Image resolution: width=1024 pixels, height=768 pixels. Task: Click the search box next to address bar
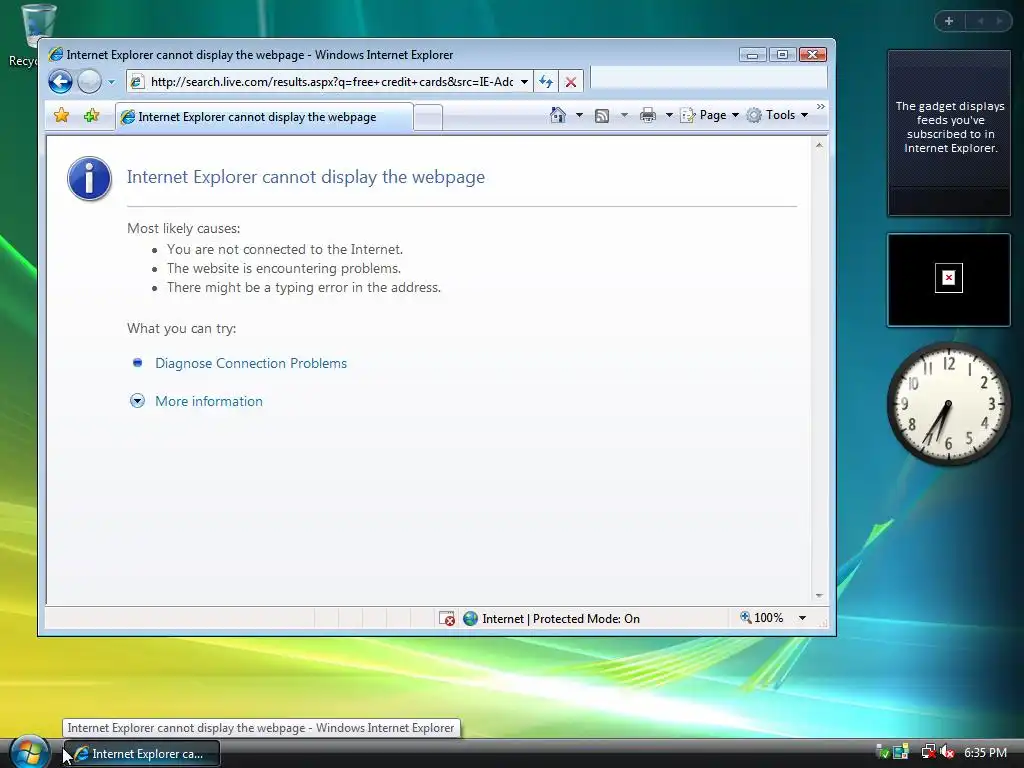[x=709, y=79]
